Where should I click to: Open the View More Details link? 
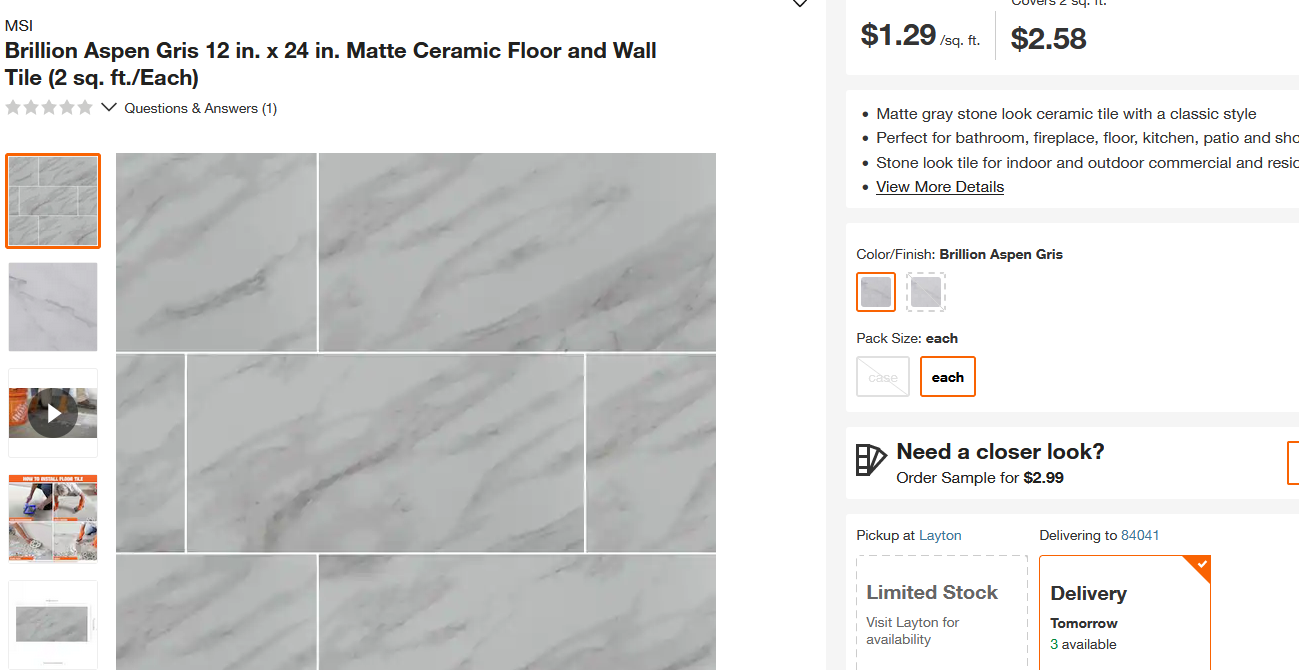click(x=939, y=187)
